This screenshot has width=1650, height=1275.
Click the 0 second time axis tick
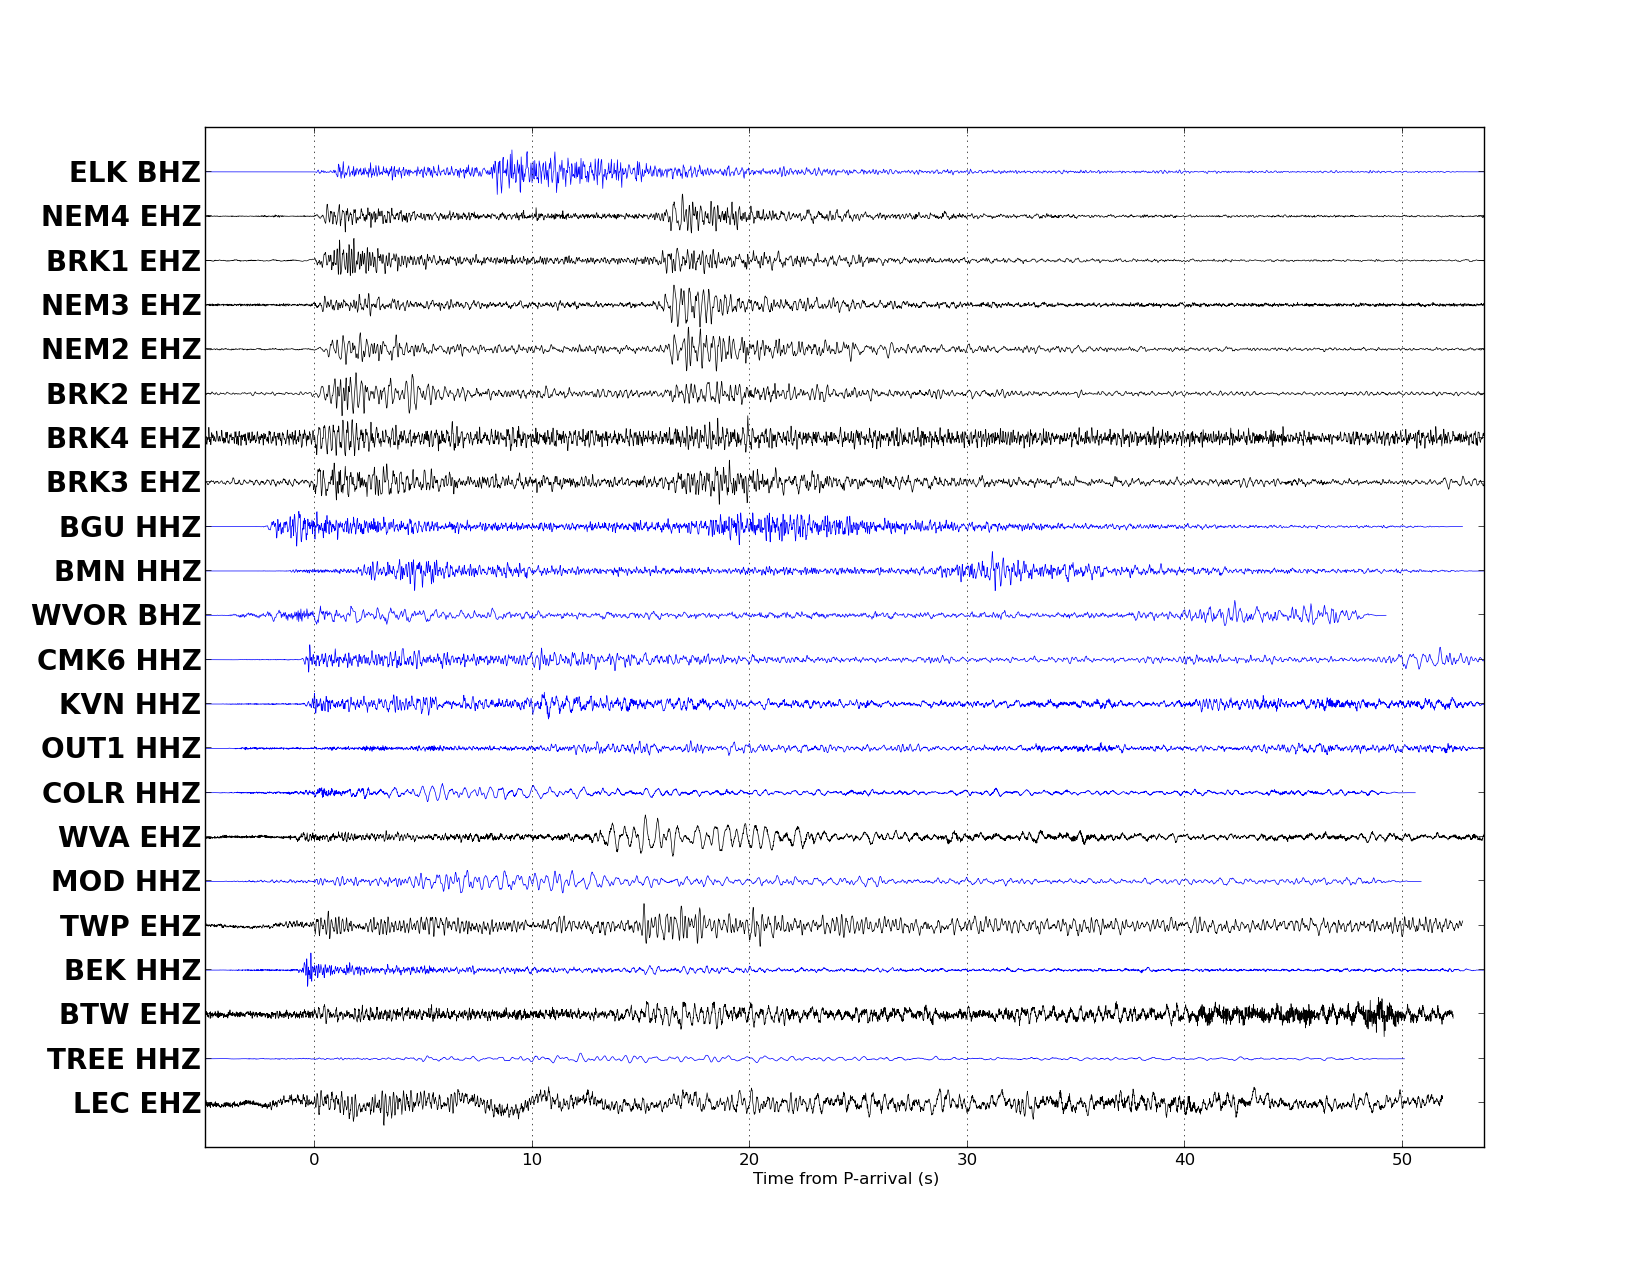[314, 1160]
